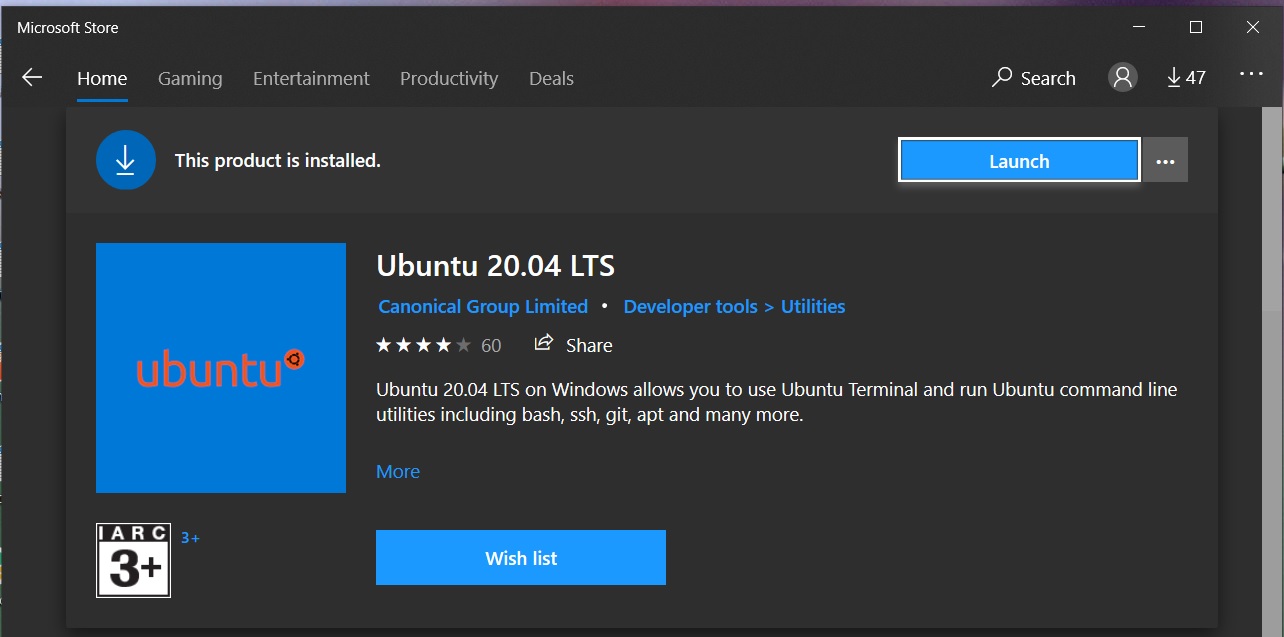Viewport: 1284px width, 637px height.
Task: Open the Deals tab
Action: [551, 78]
